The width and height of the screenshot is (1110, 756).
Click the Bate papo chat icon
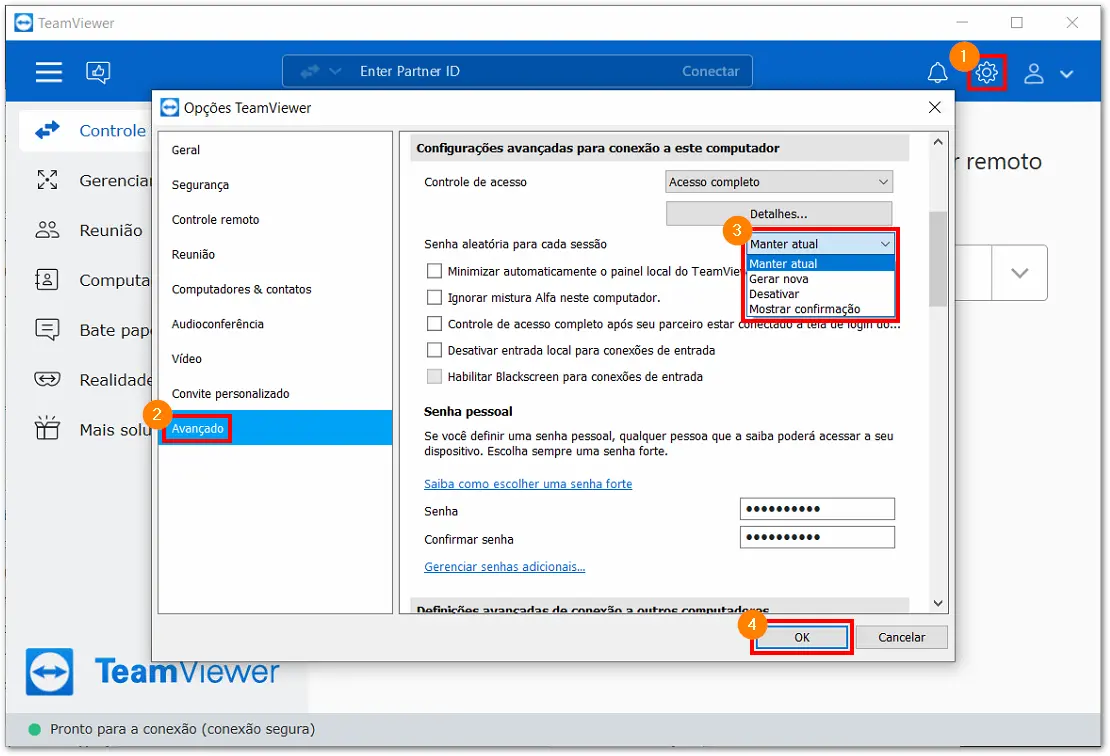click(47, 330)
